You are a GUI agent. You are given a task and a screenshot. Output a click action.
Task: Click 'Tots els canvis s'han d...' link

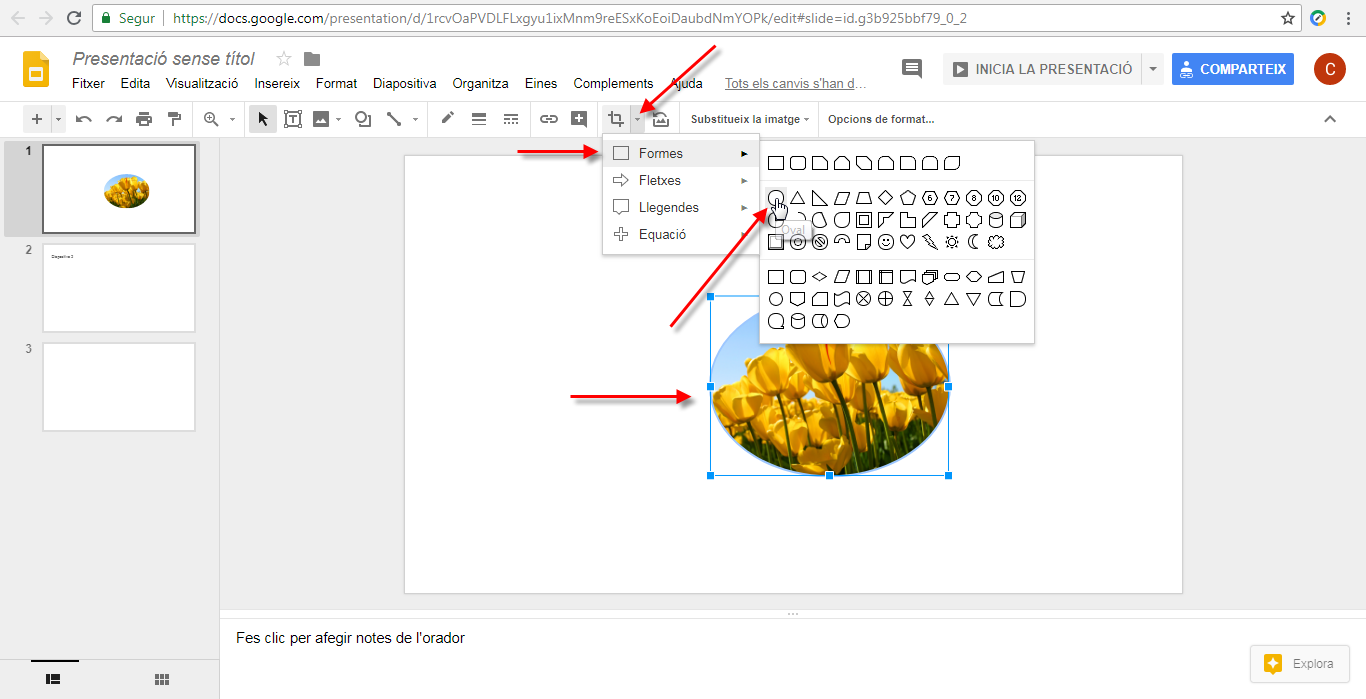(x=796, y=84)
